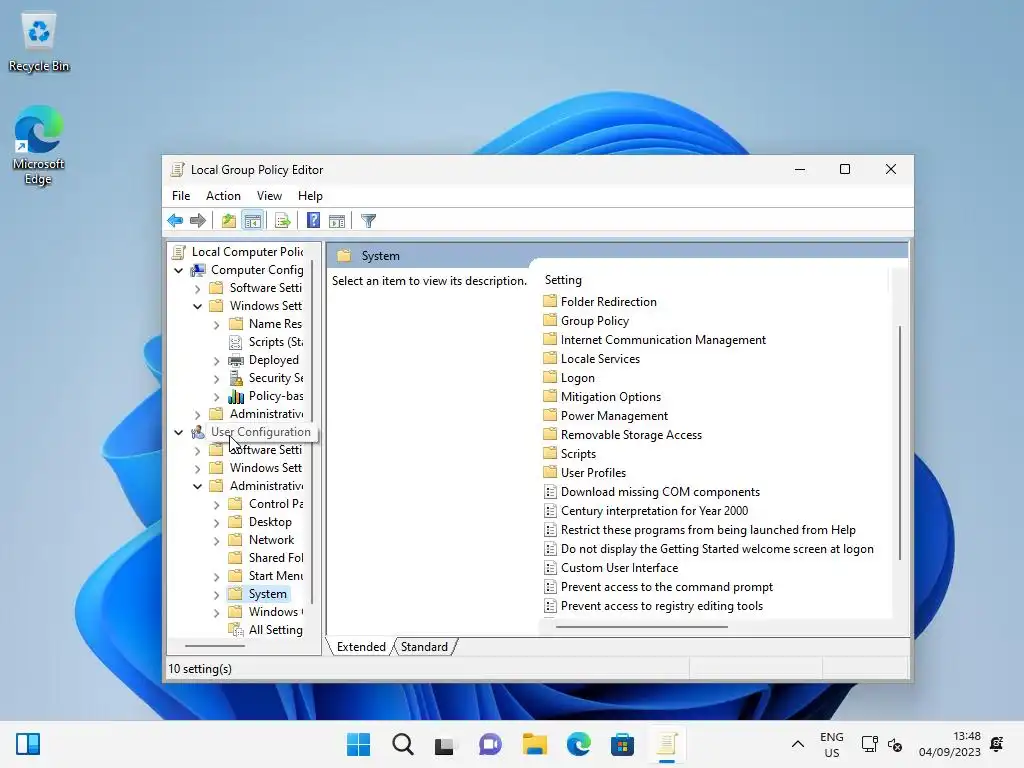Select the Locale Services folder
The height and width of the screenshot is (768, 1024).
click(x=592, y=359)
